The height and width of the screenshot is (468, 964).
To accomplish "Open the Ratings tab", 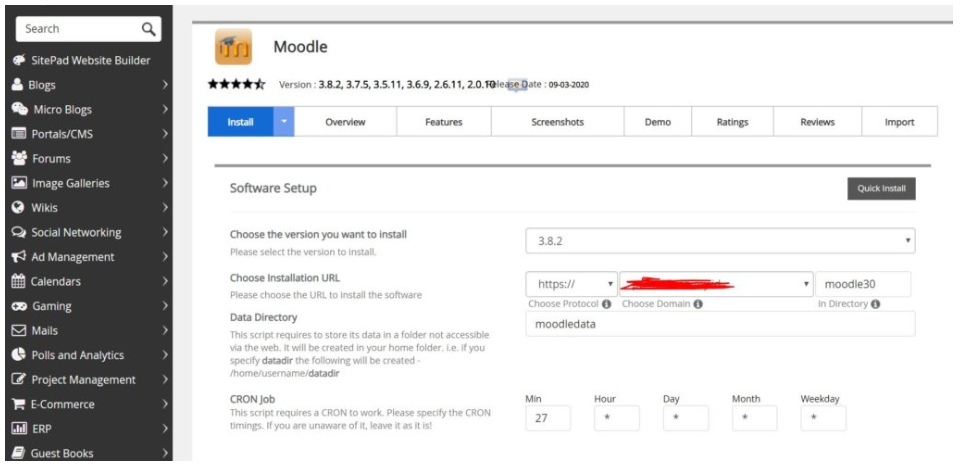I will pos(733,122).
